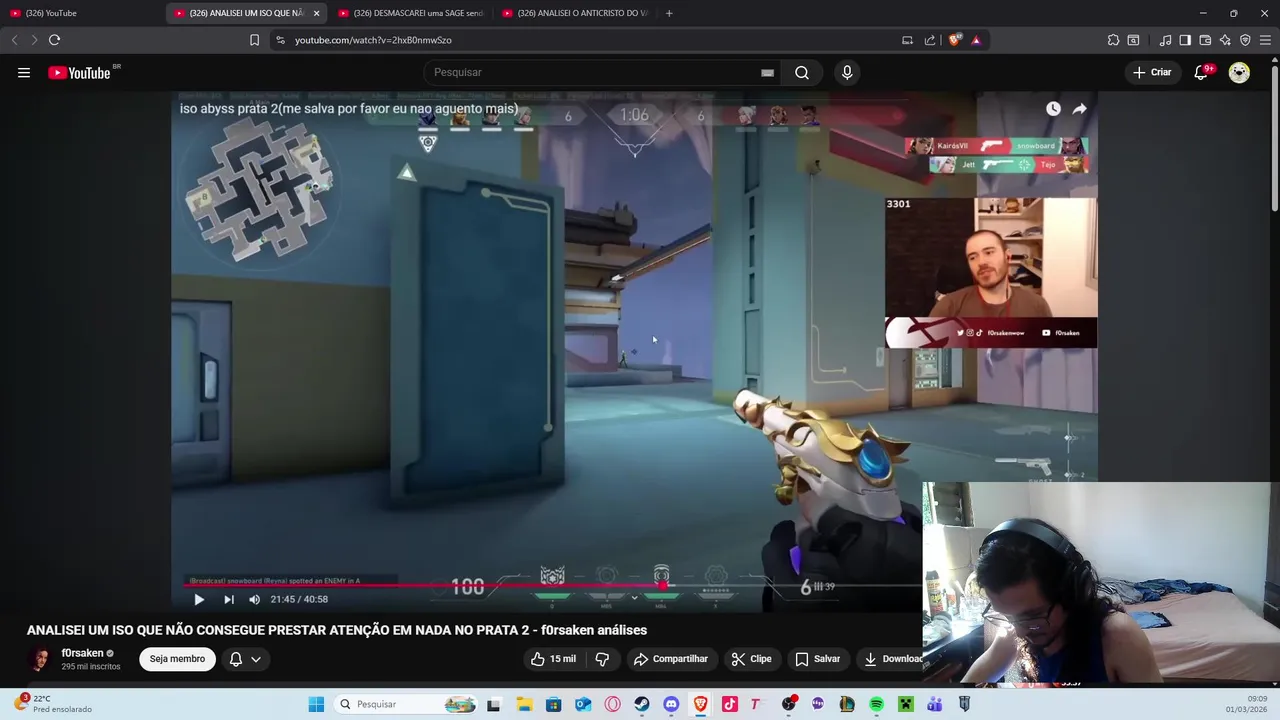Start voice search with the microphone
Screen dimensions: 1280x720
coord(847,72)
